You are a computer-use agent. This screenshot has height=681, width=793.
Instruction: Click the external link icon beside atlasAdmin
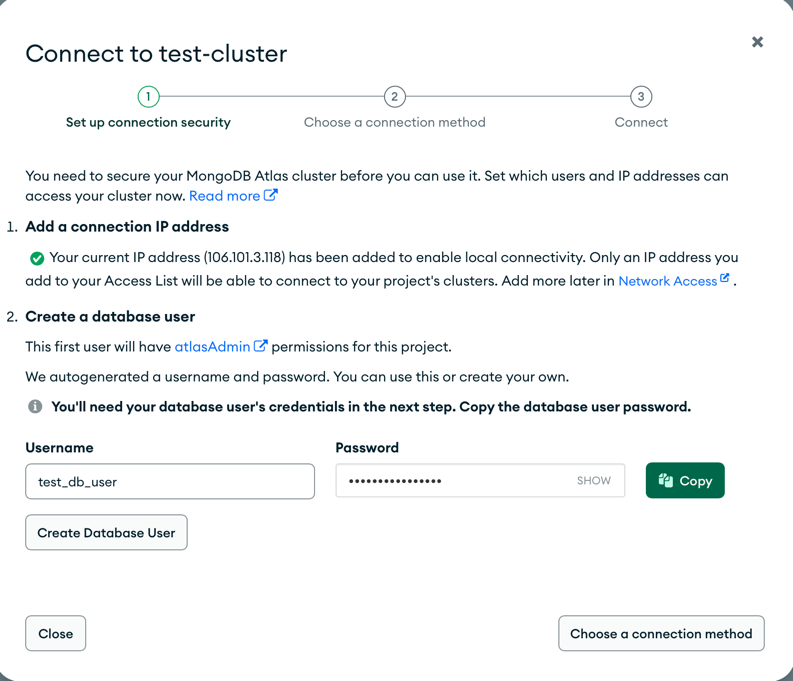[260, 346]
